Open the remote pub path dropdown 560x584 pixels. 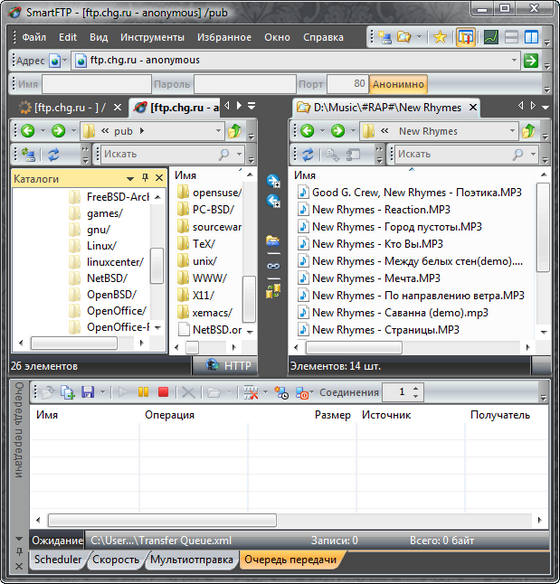218,131
